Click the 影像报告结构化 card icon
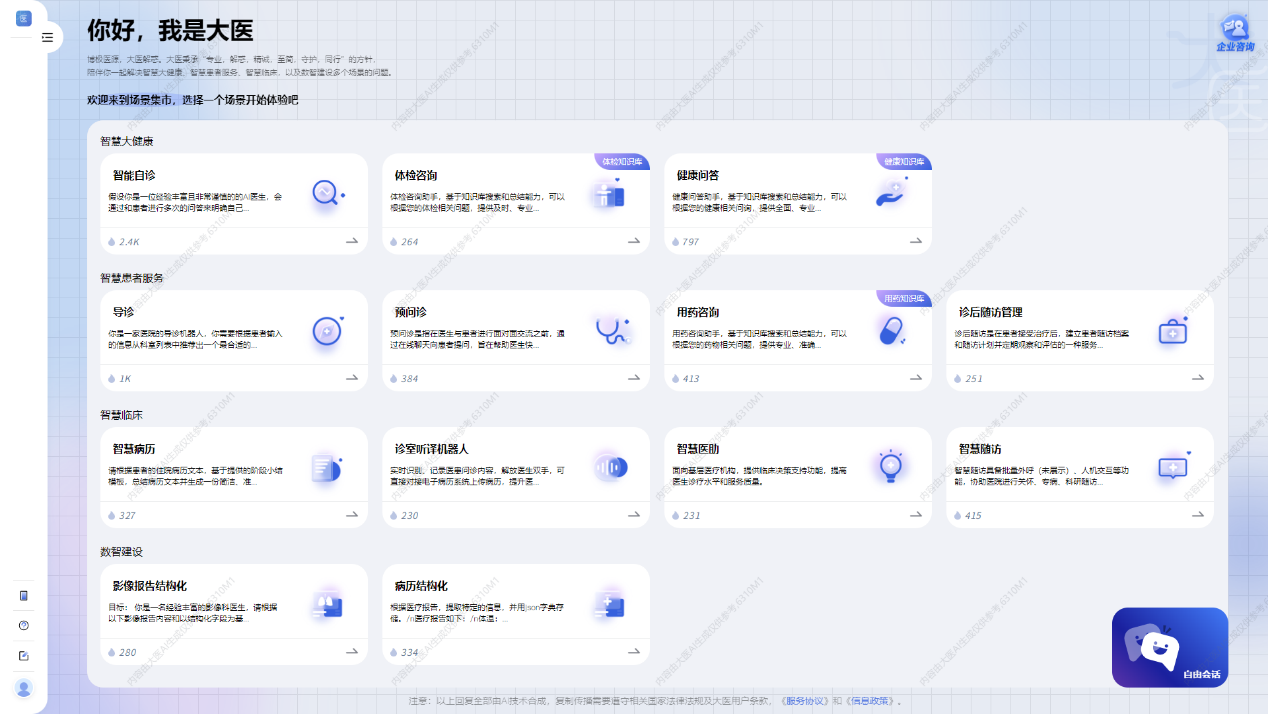The height and width of the screenshot is (714, 1268). [326, 604]
